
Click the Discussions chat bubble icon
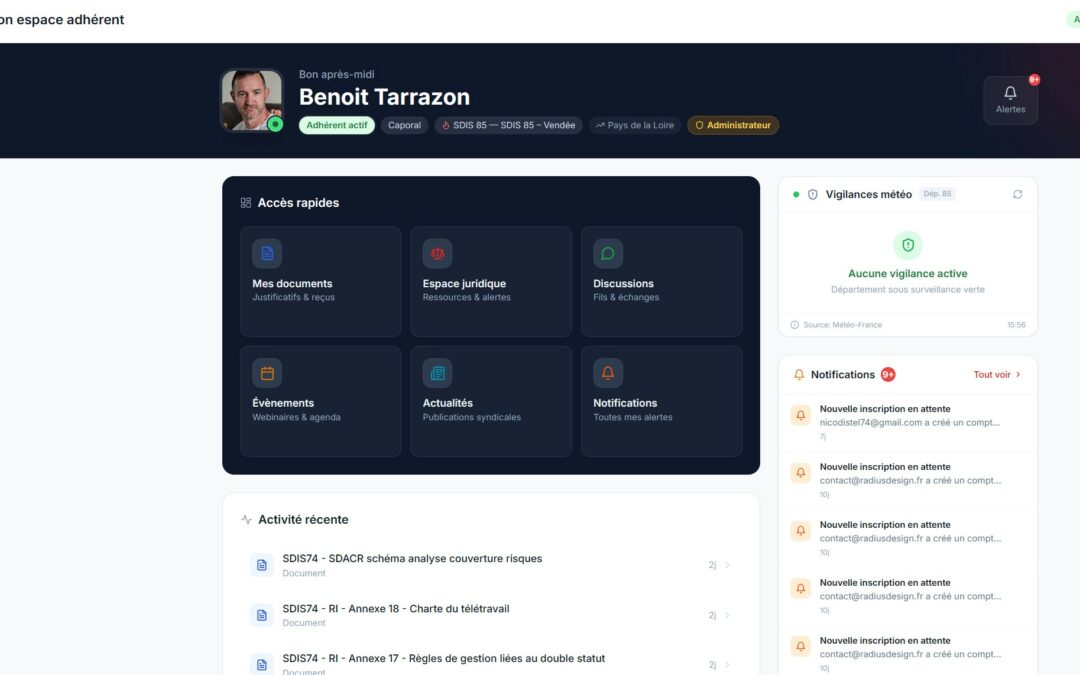click(608, 254)
